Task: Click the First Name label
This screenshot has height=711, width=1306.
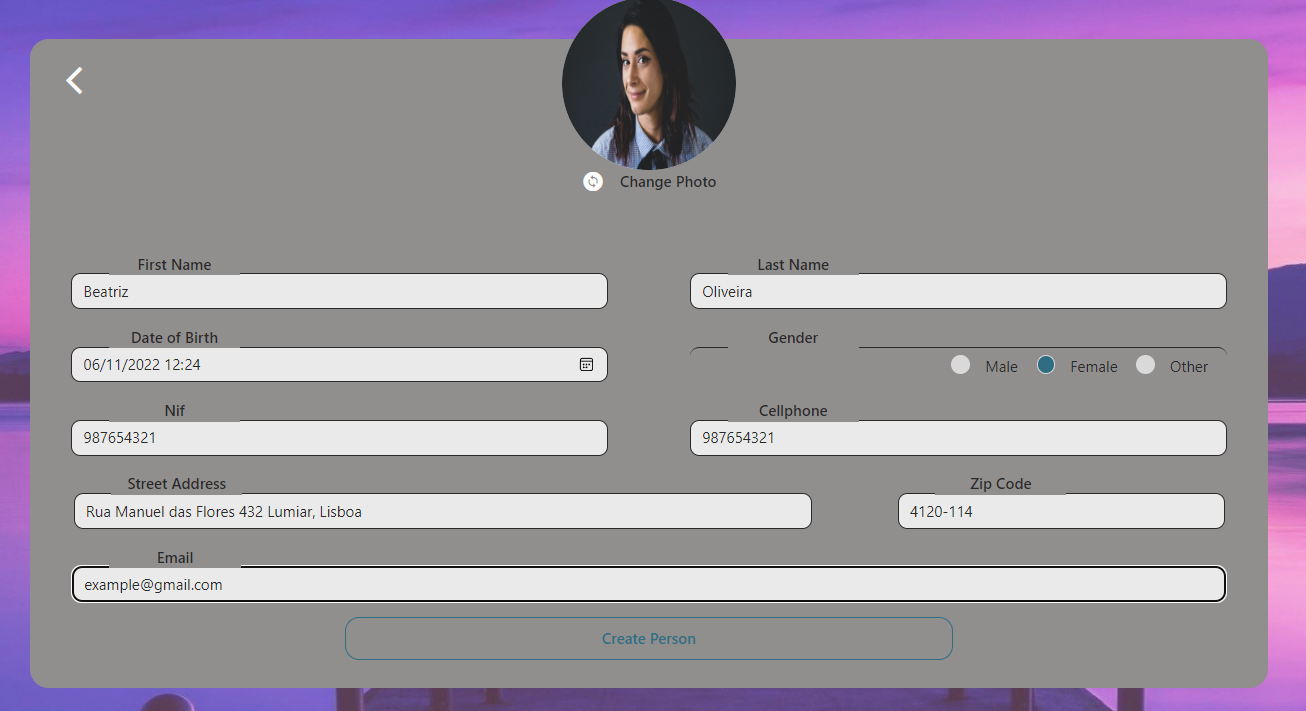Action: click(174, 264)
